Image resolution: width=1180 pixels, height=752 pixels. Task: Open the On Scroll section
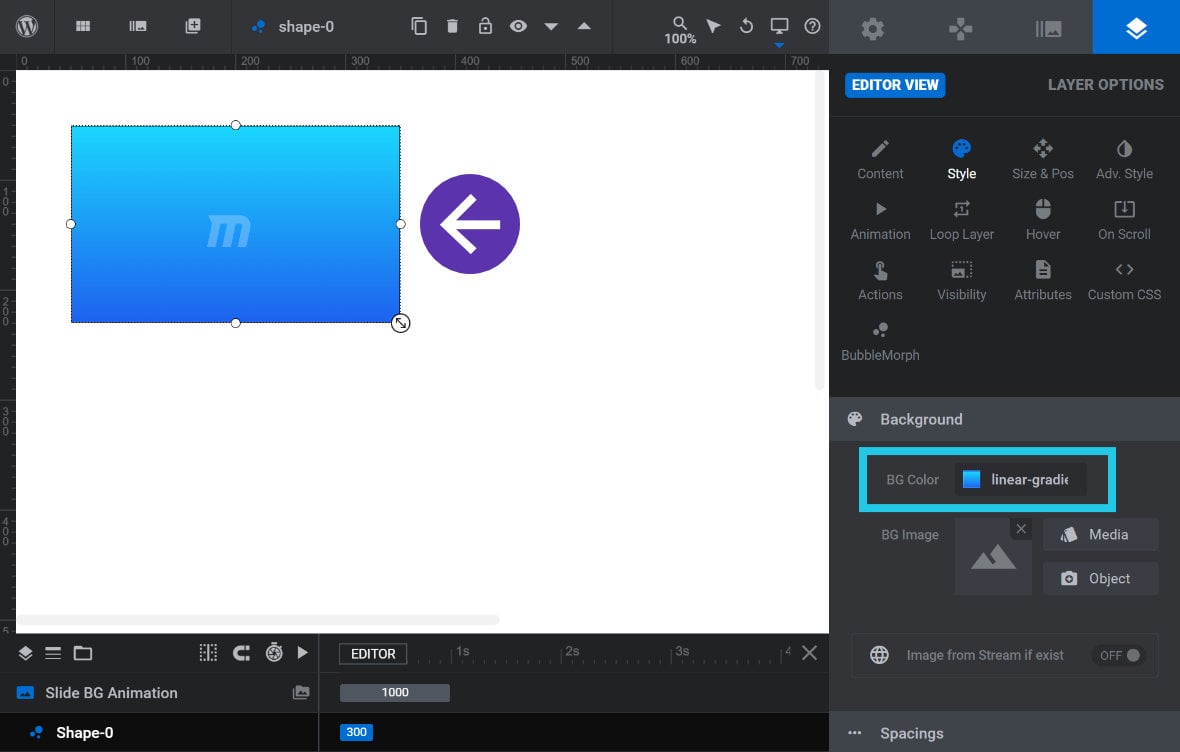[x=1124, y=221]
